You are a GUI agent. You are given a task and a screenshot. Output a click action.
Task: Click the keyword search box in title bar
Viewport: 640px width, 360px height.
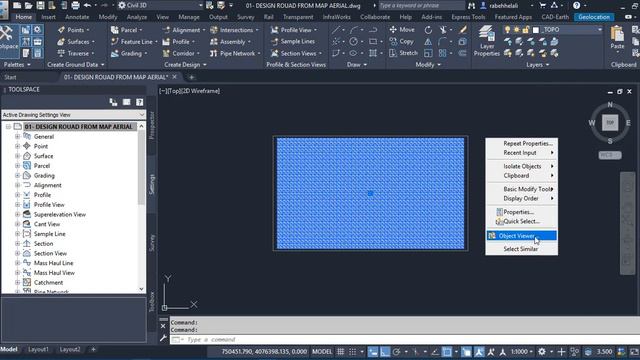tap(421, 5)
